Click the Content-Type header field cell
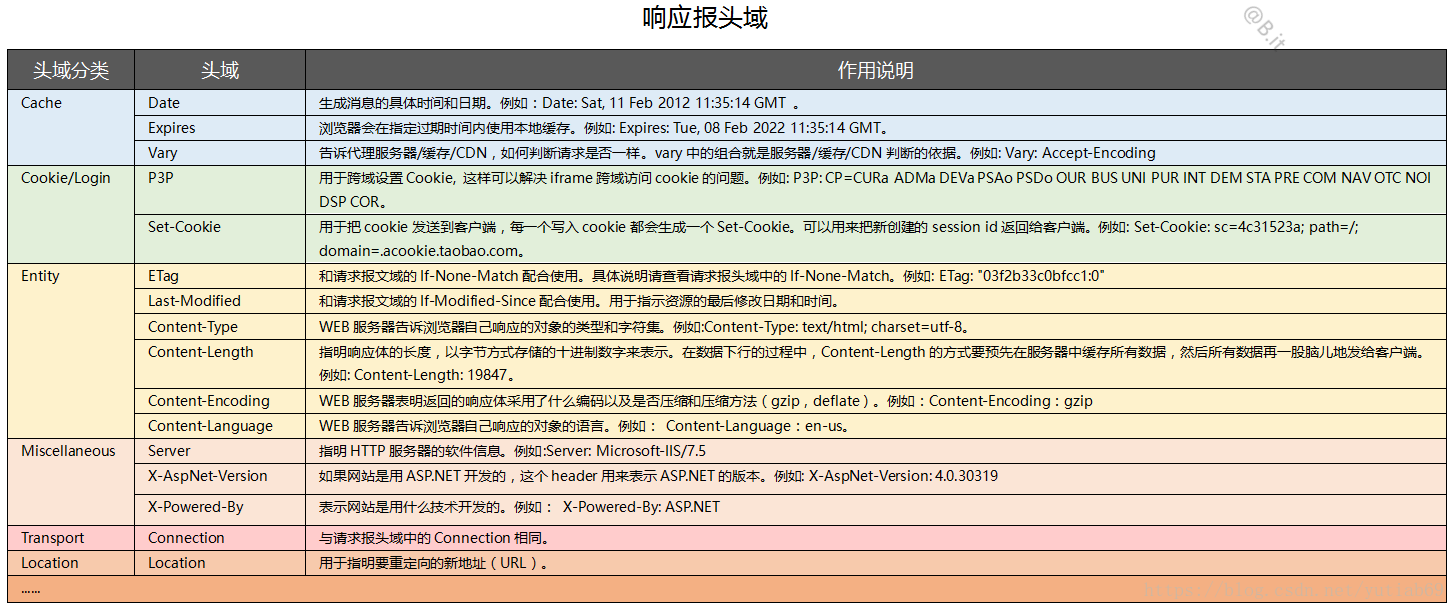 click(x=220, y=326)
